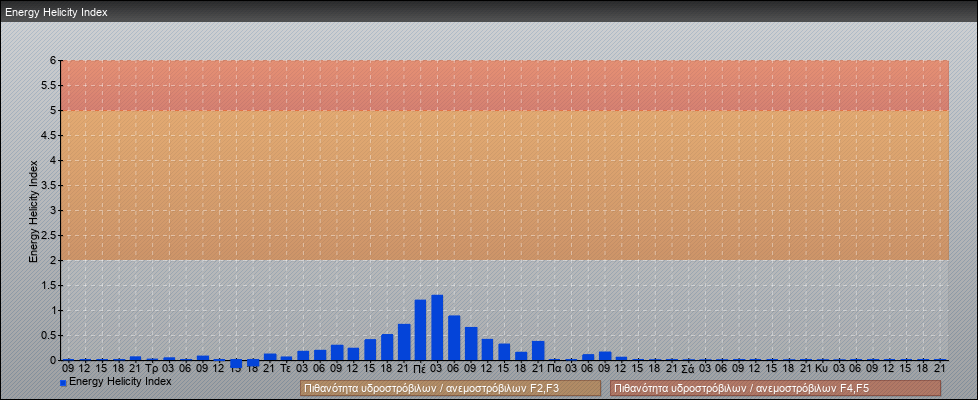Click the blue Energy Helicity Index legend marker
Screen dimensions: 978x400
click(63, 382)
